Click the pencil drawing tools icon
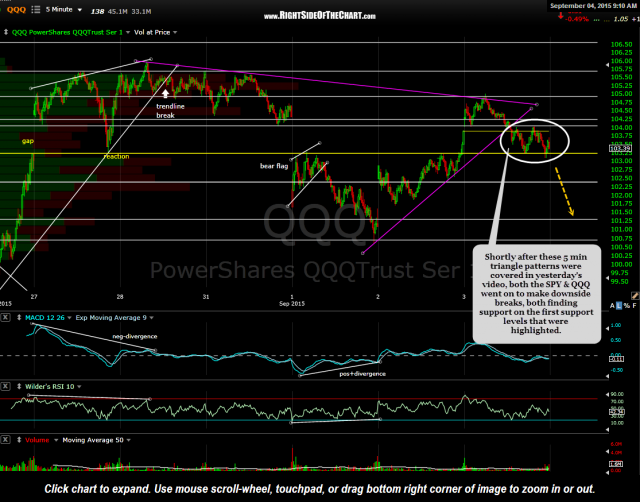 [635, 295]
